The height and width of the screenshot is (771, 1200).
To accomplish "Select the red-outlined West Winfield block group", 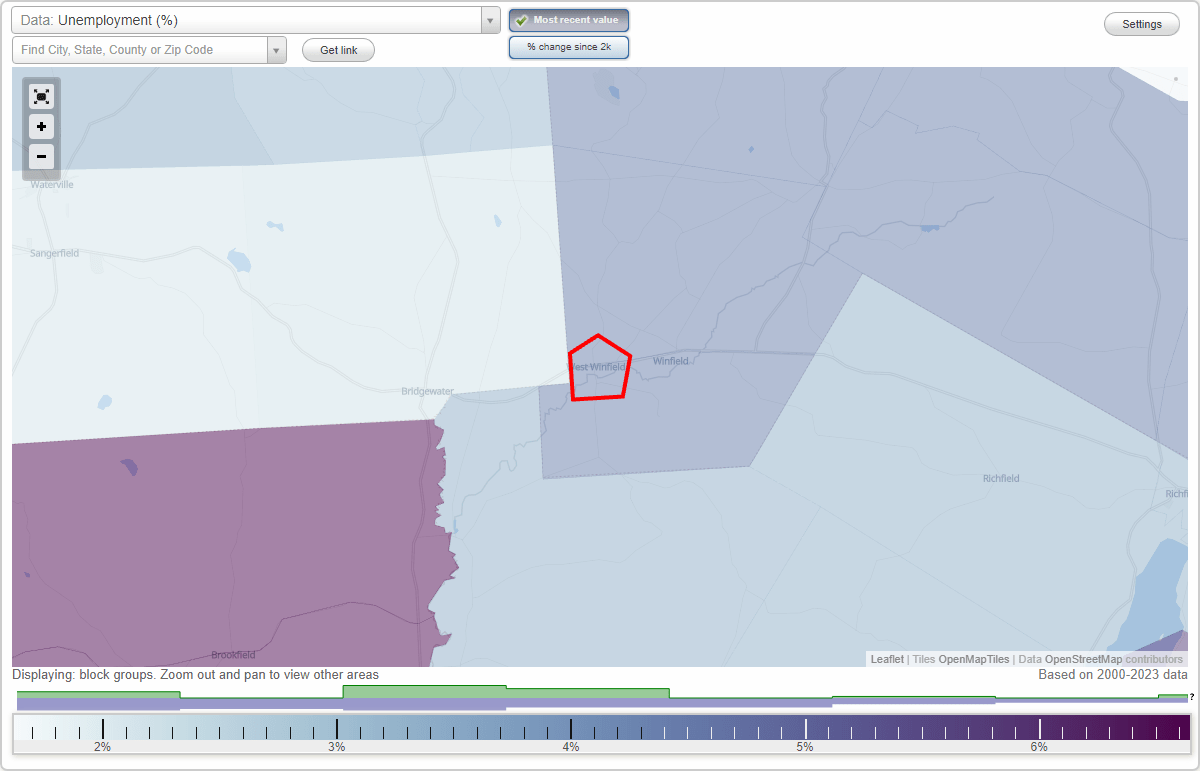I will click(598, 370).
